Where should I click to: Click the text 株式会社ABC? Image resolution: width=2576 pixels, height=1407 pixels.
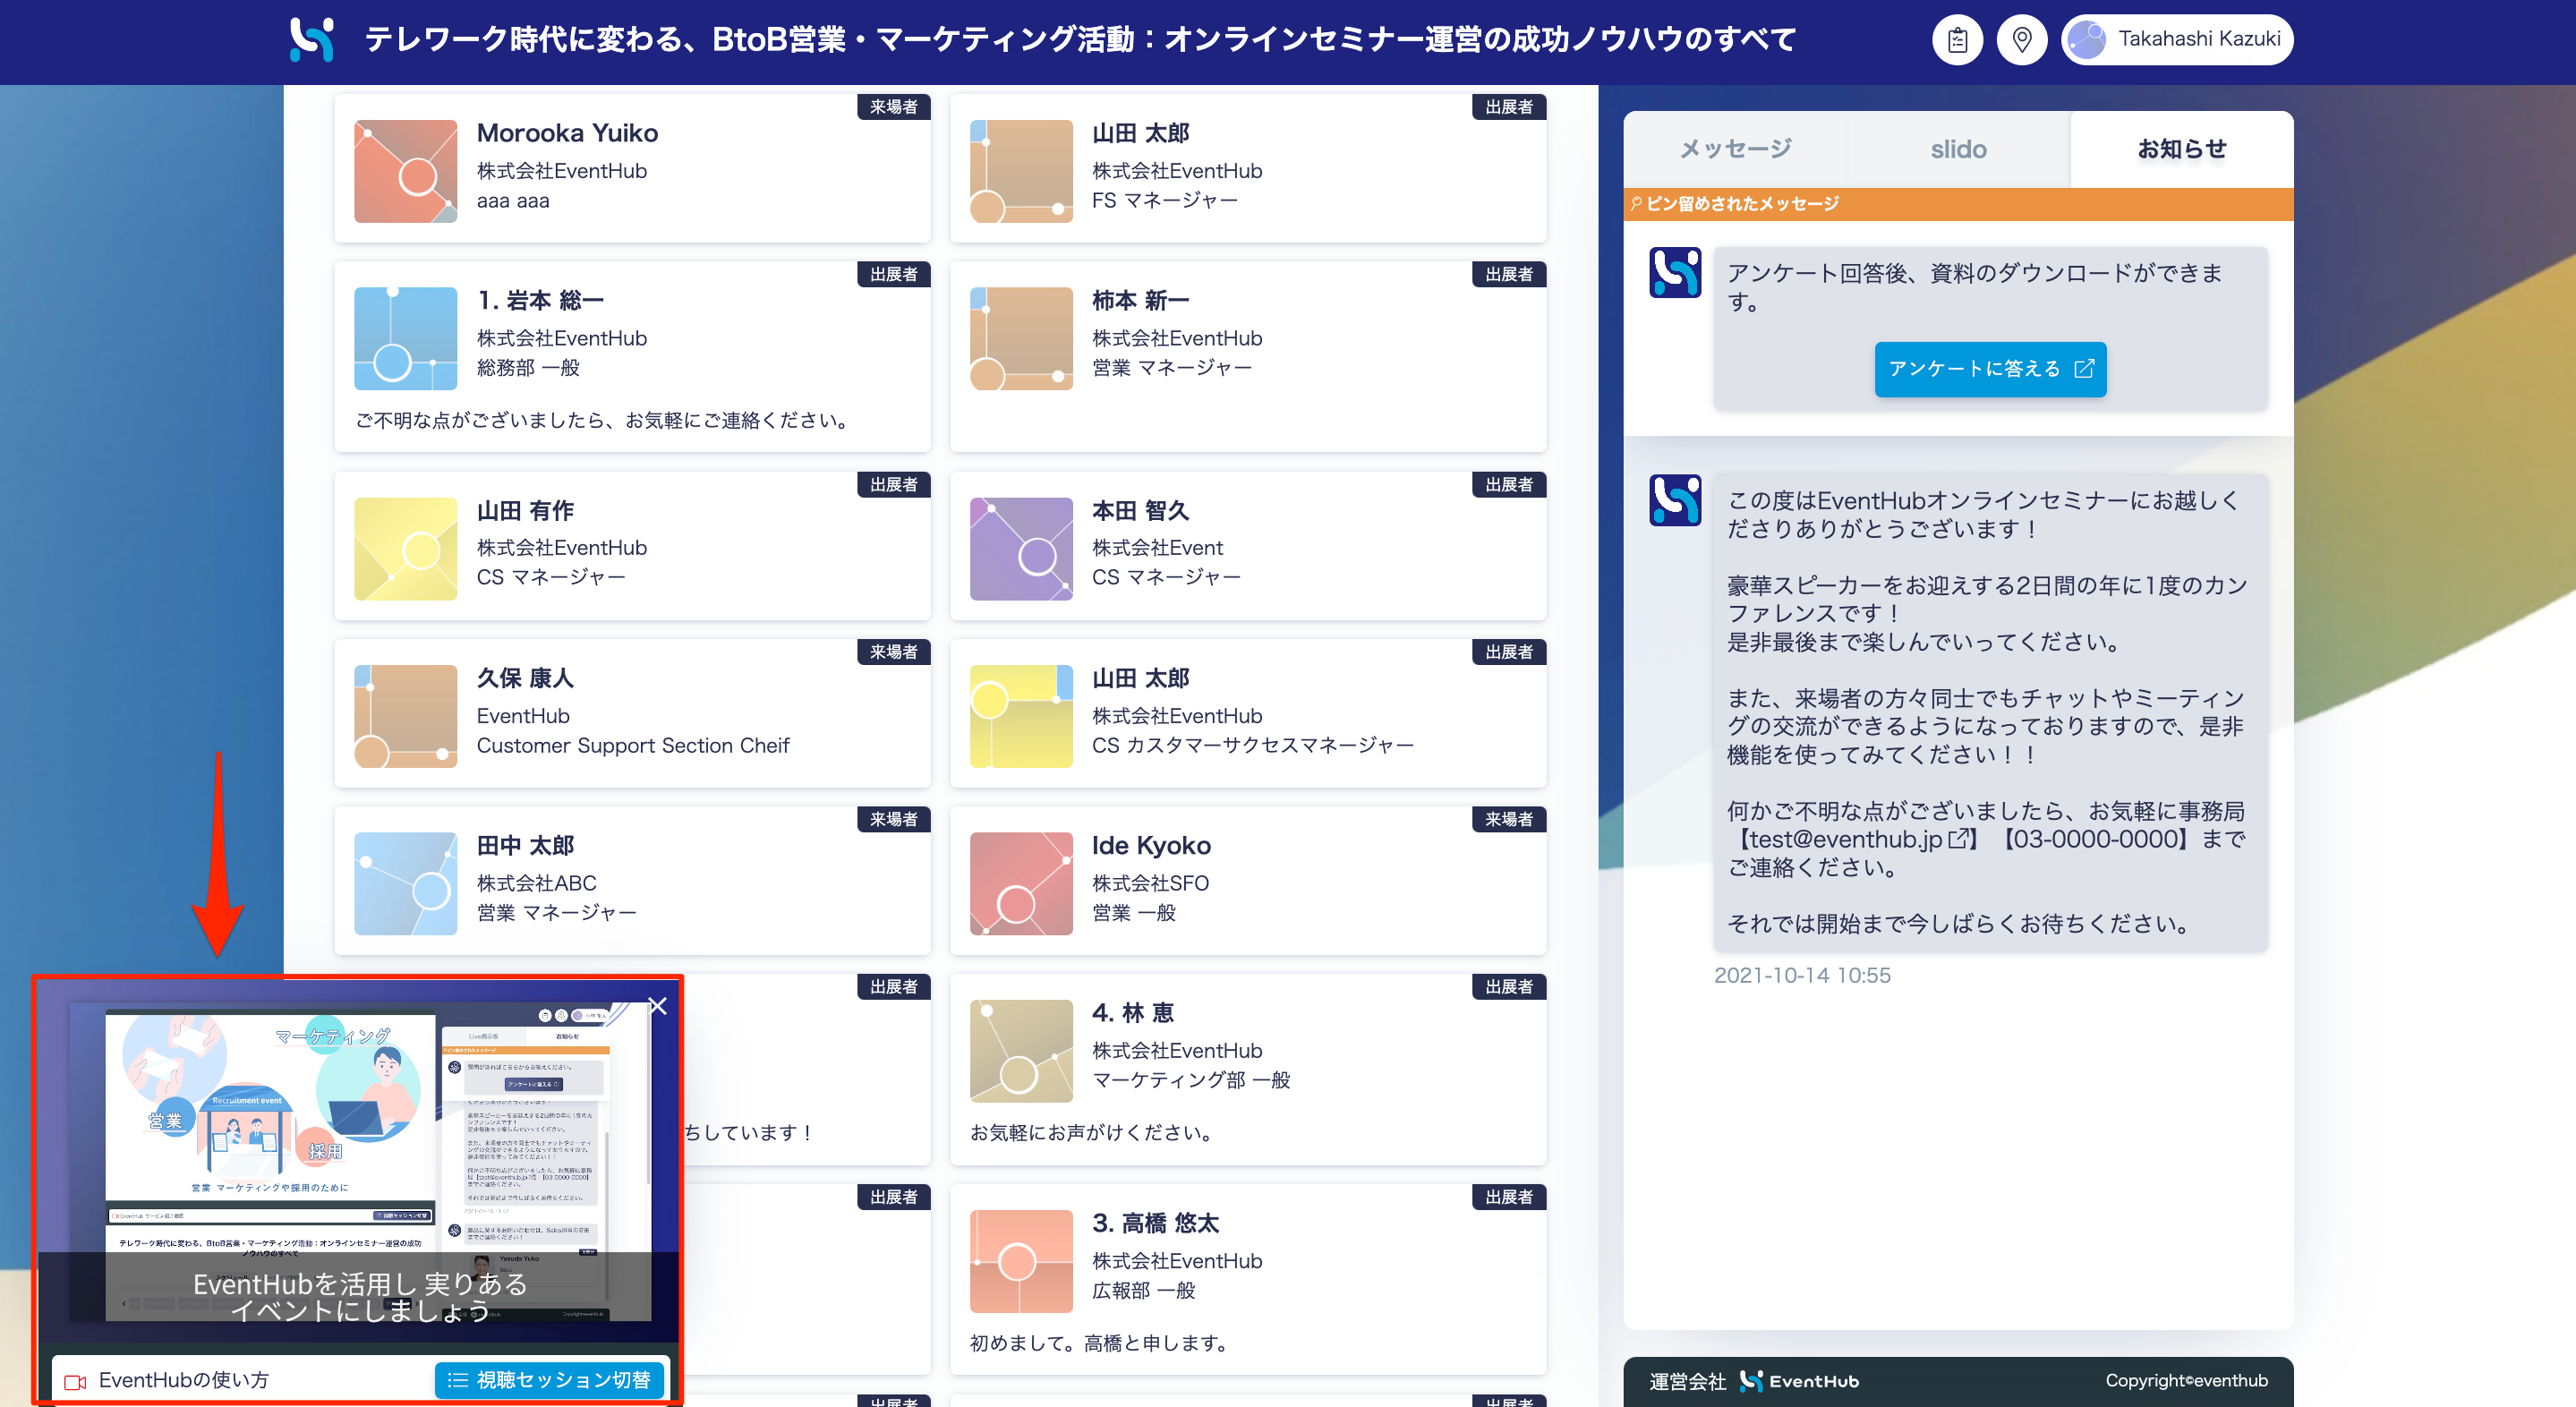(x=536, y=883)
